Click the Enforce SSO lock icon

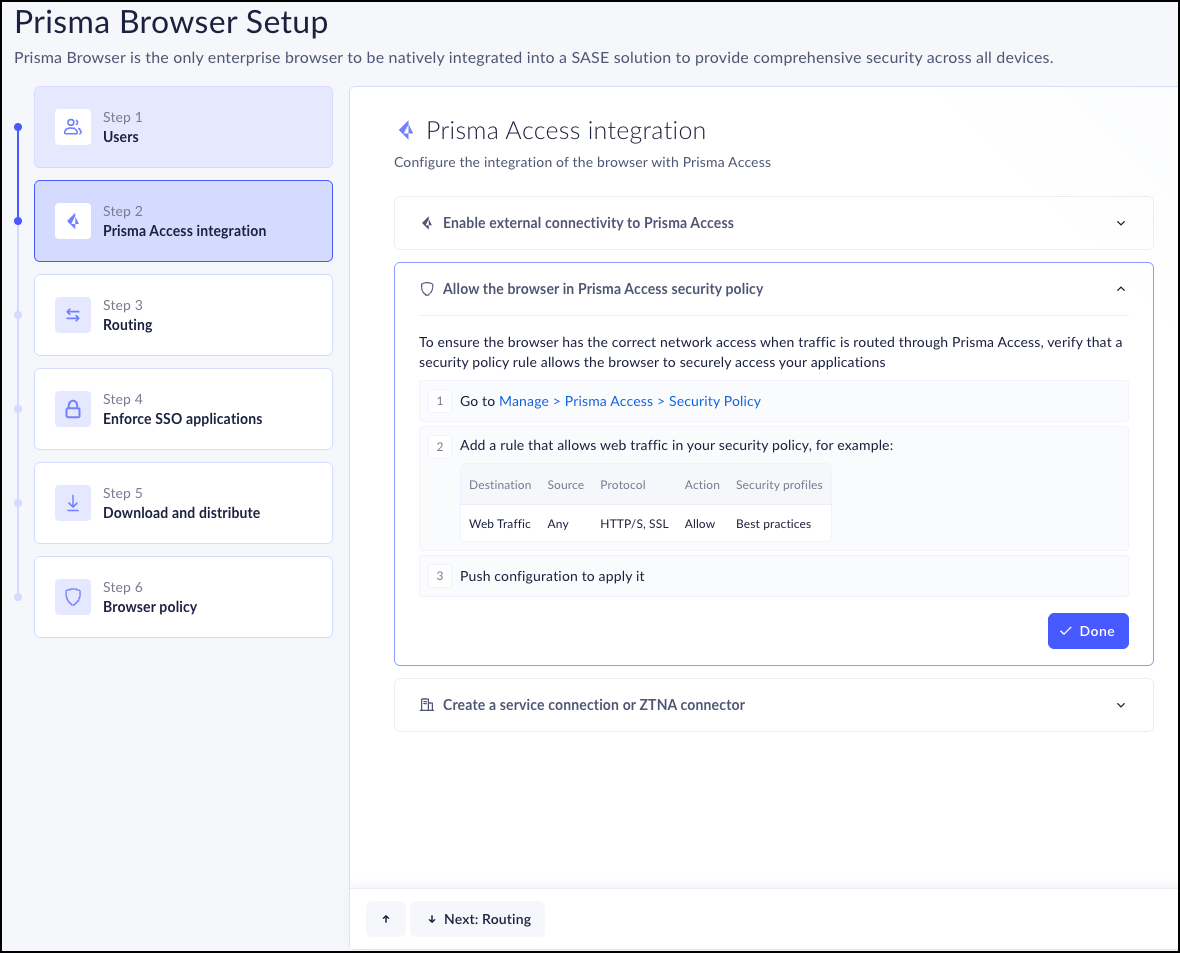tap(73, 409)
